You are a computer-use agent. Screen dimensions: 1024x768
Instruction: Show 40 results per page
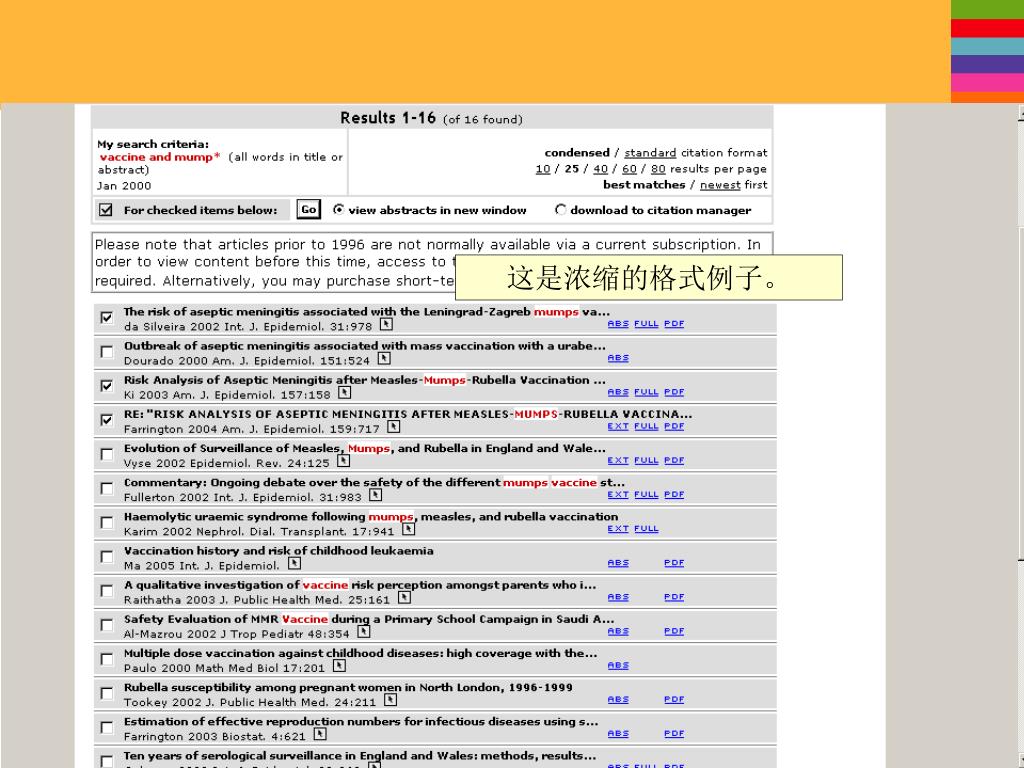[600, 169]
